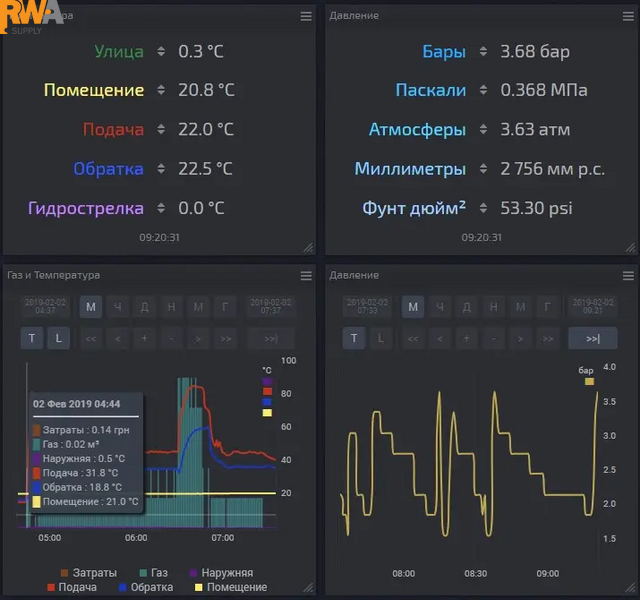Select the Г year interval in gas chart
The image size is (640, 600).
pos(225,307)
